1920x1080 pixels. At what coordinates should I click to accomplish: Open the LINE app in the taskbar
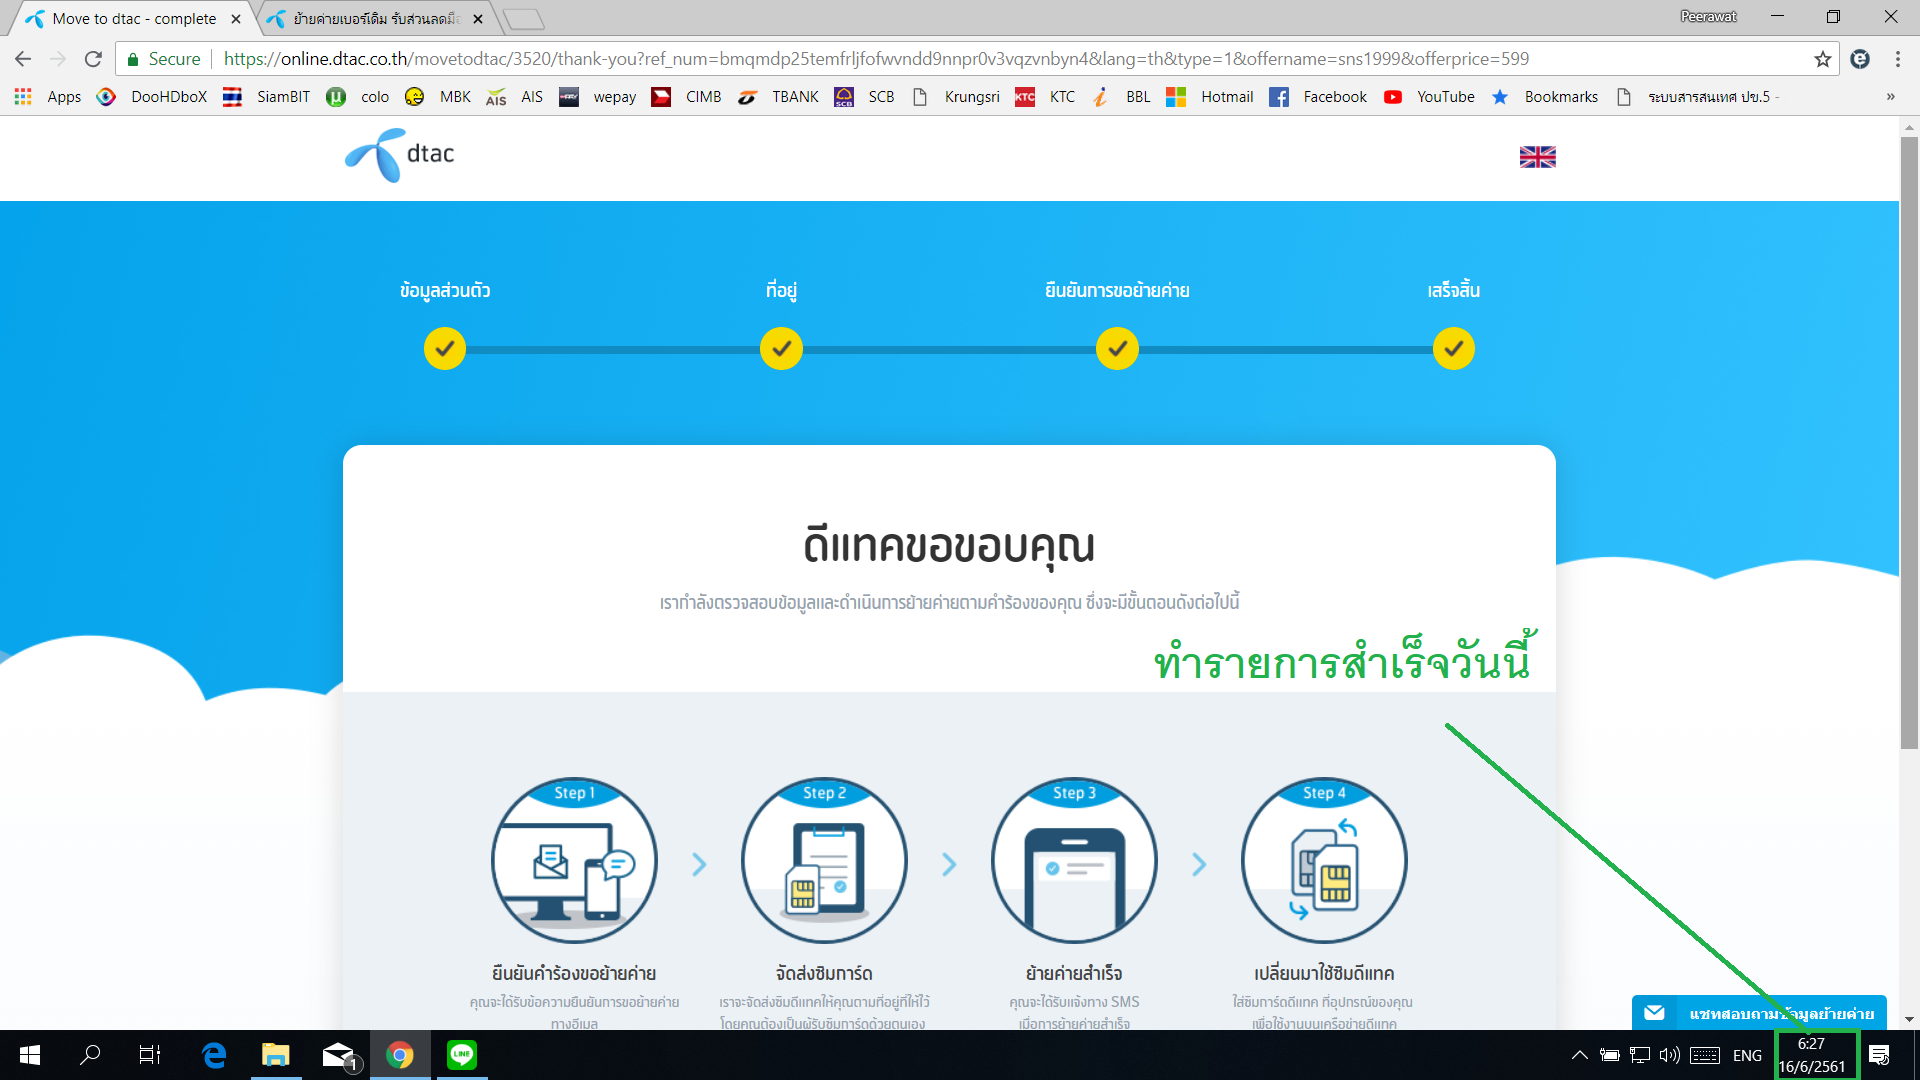point(461,1054)
